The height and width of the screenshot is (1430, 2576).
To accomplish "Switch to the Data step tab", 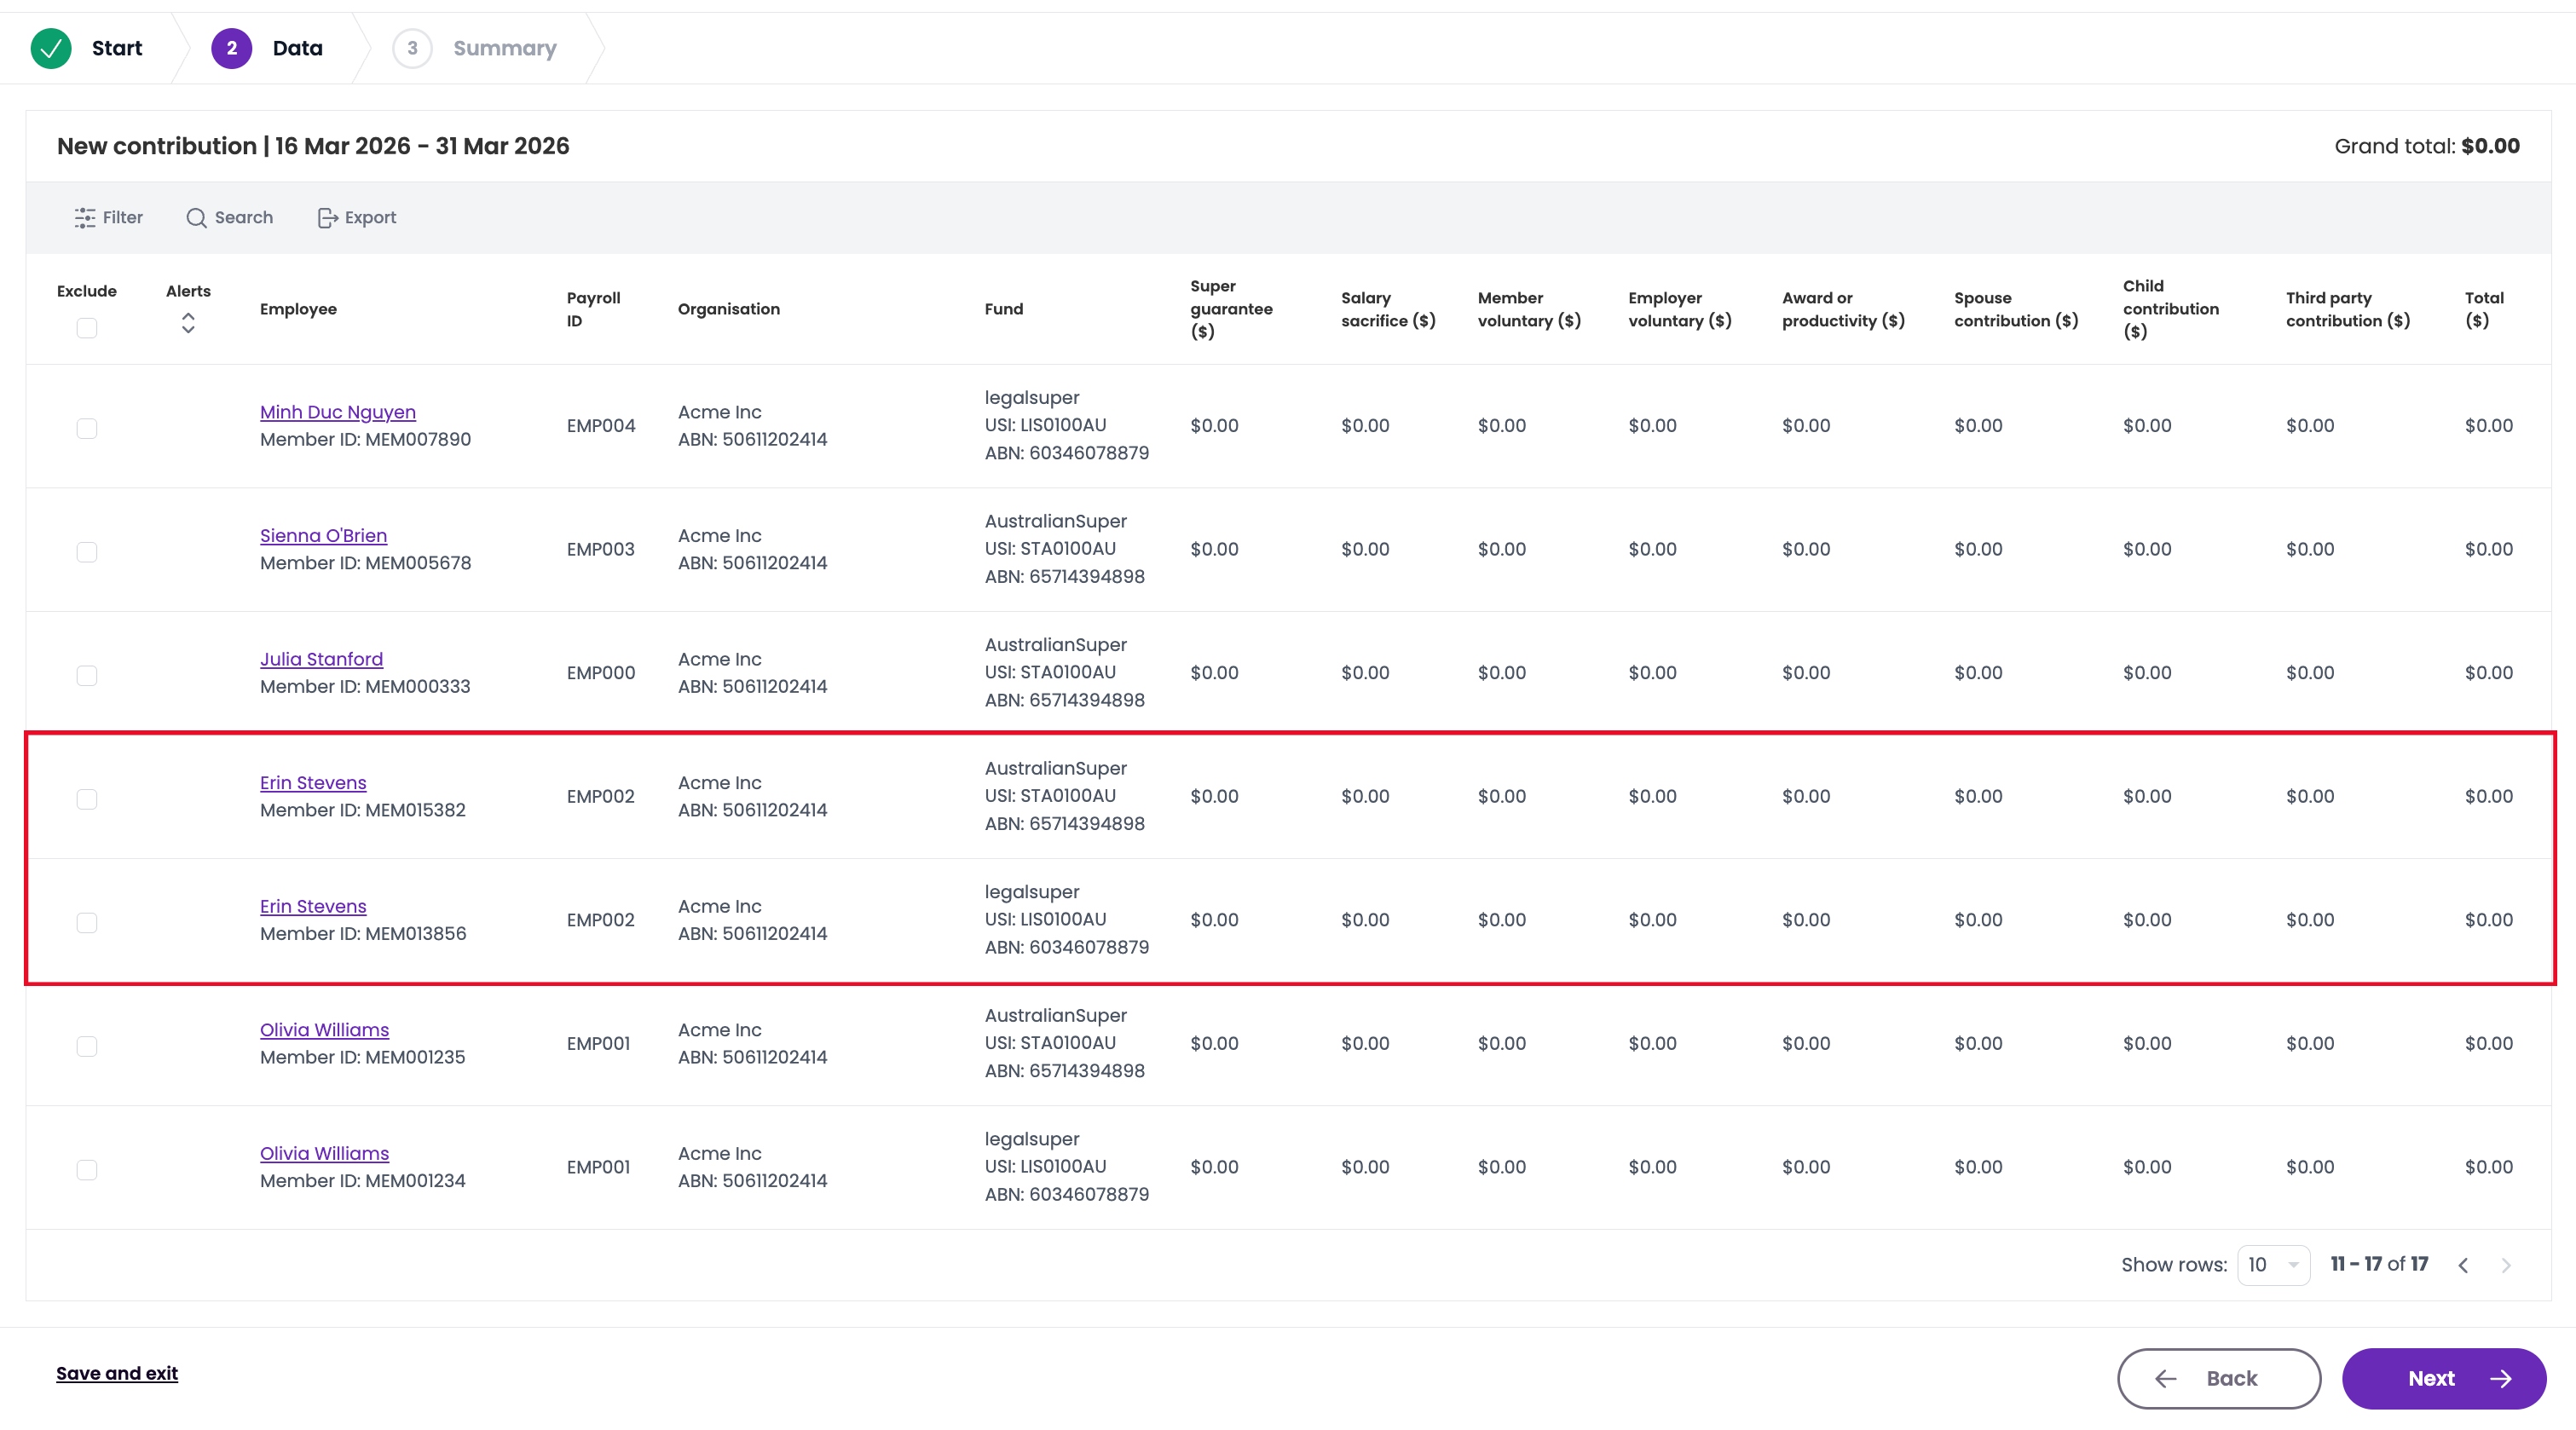I will pyautogui.click(x=268, y=48).
